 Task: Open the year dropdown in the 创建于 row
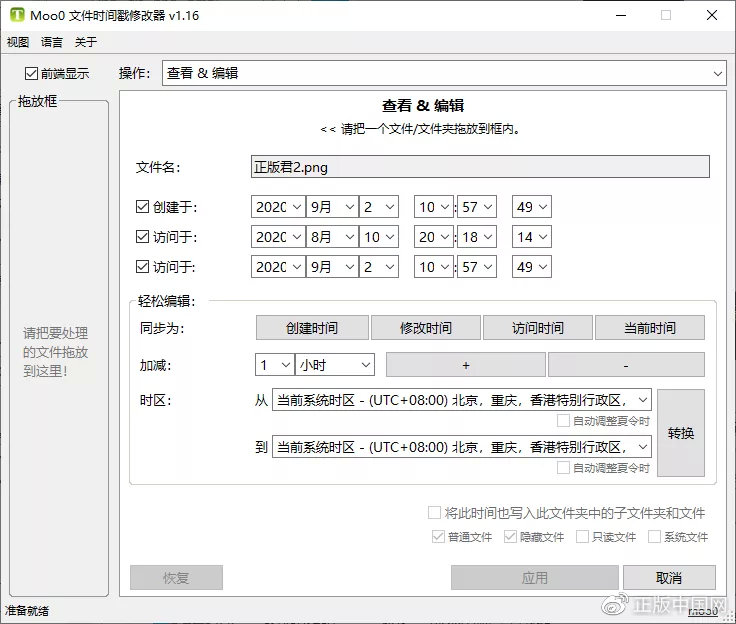pyautogui.click(x=278, y=207)
